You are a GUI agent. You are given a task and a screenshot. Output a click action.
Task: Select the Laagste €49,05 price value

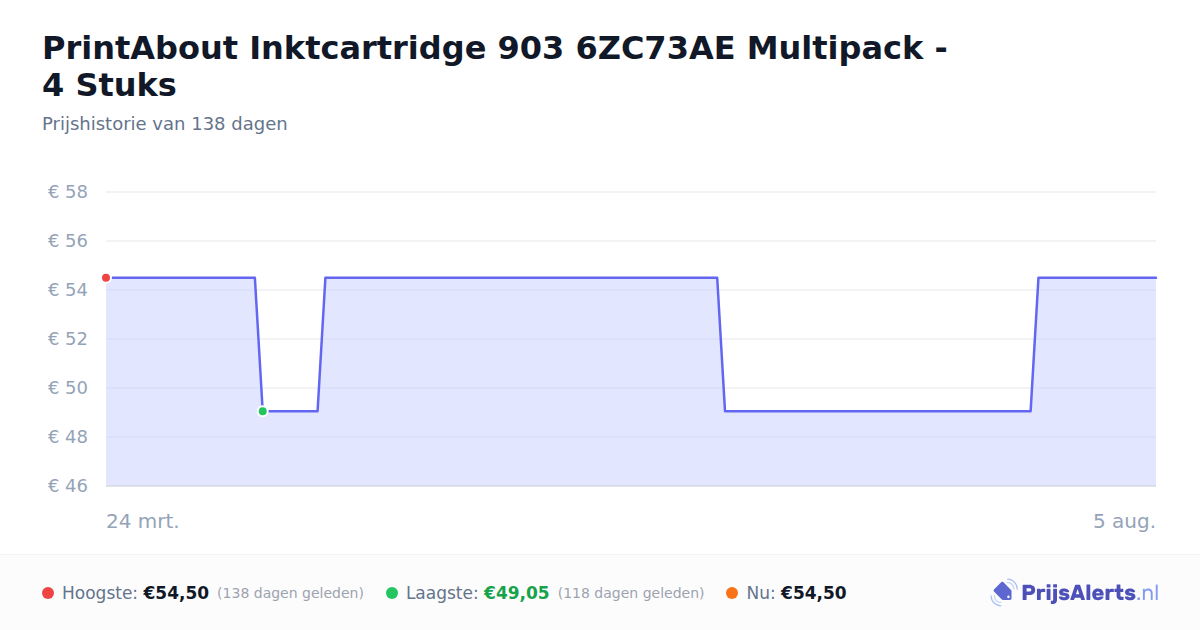click(516, 593)
